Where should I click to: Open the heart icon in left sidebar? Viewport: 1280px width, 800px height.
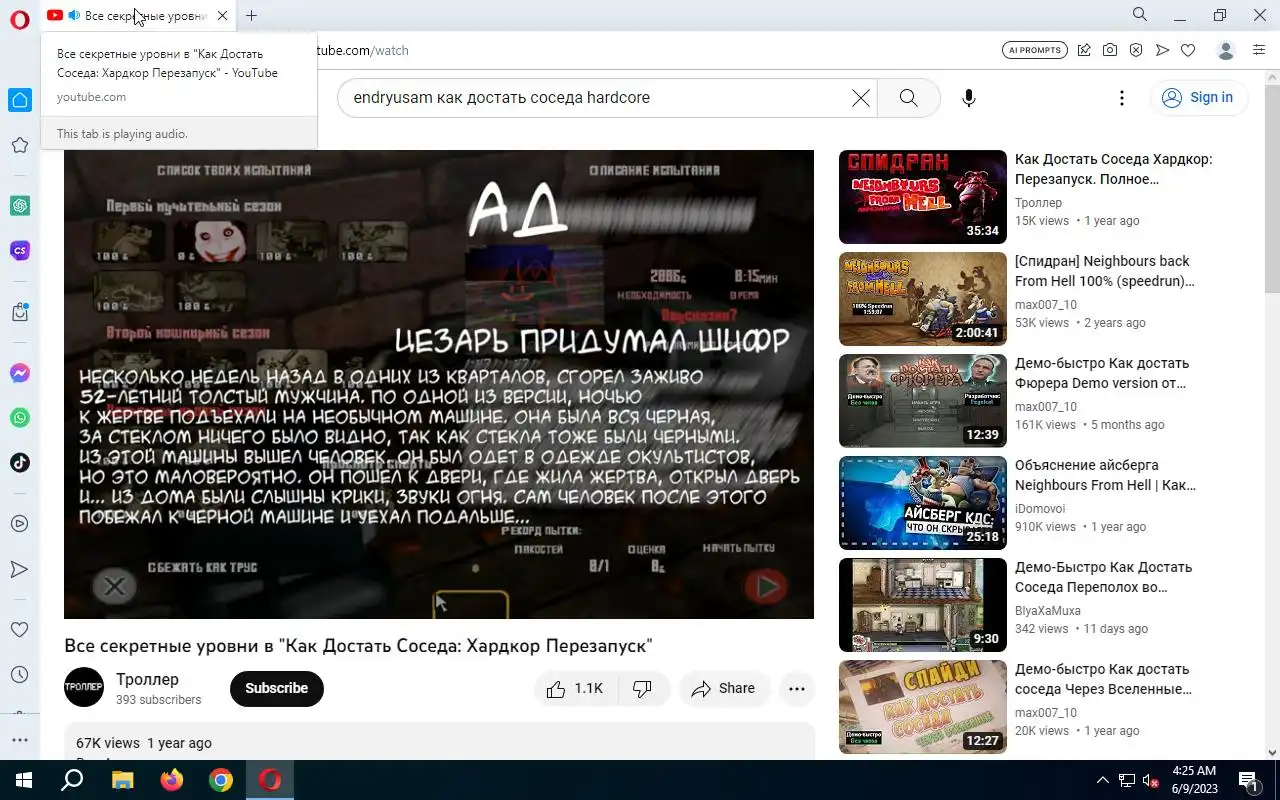coord(19,630)
